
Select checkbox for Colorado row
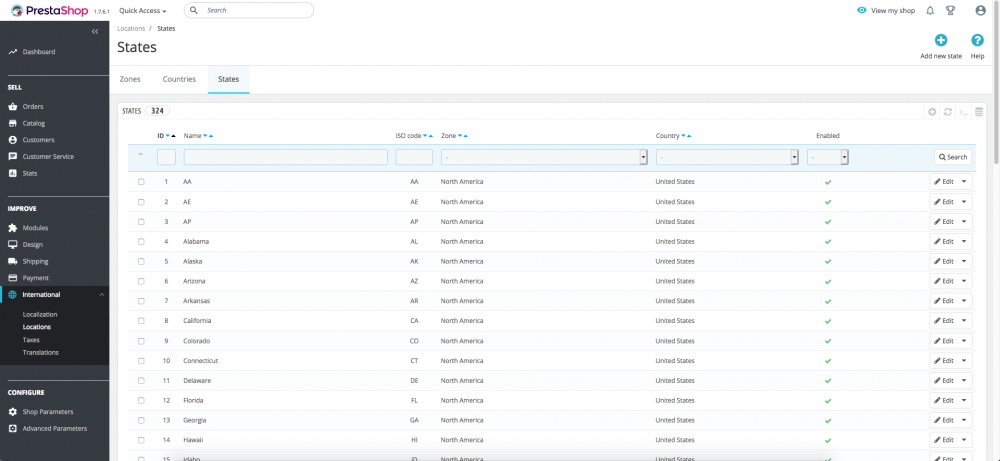click(141, 340)
